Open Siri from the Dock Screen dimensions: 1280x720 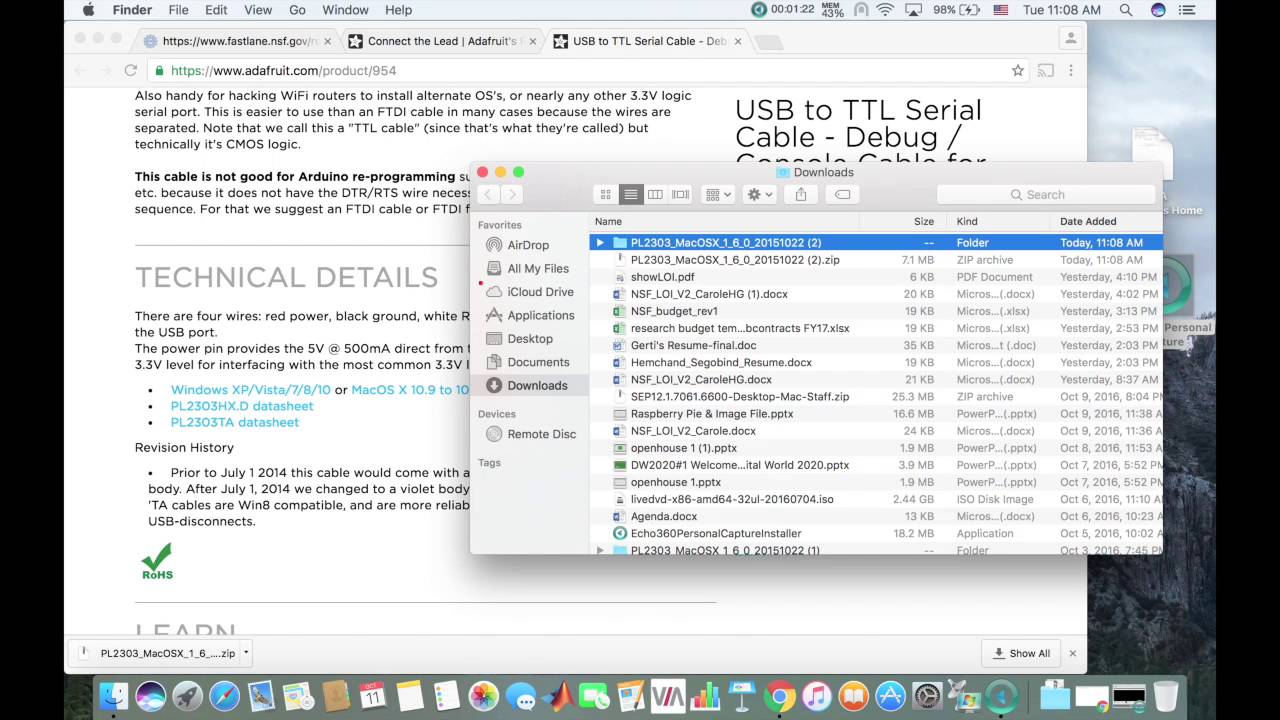click(x=150, y=696)
